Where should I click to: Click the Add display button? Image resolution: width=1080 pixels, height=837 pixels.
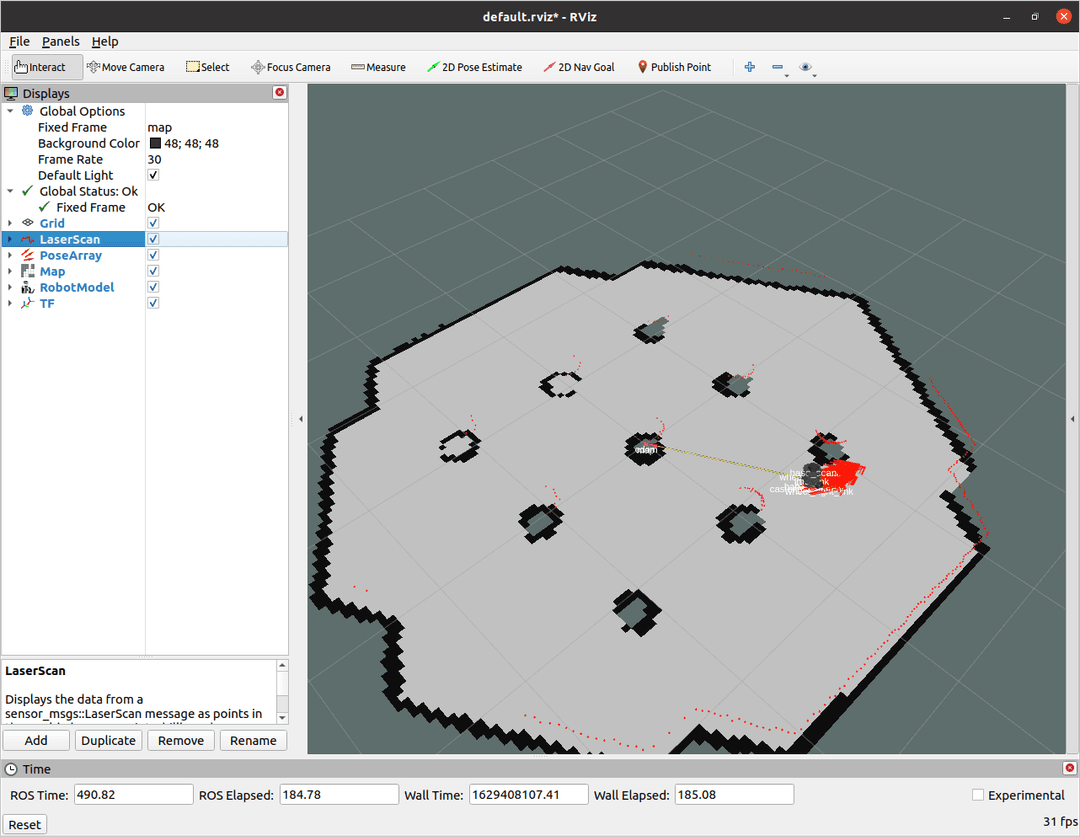coord(36,741)
